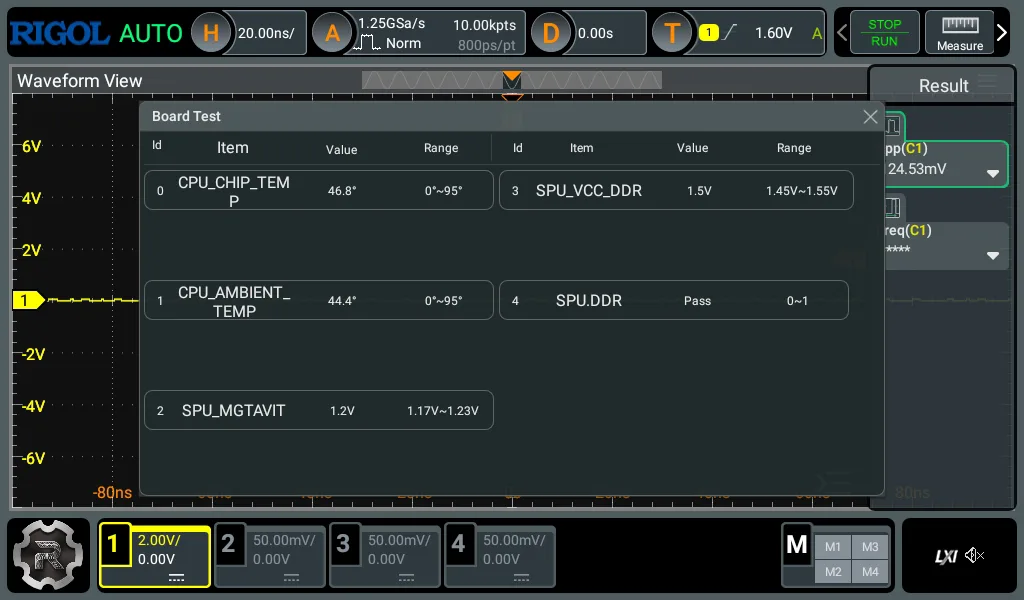Turn on channel 4
The height and width of the screenshot is (600, 1024).
pos(500,556)
